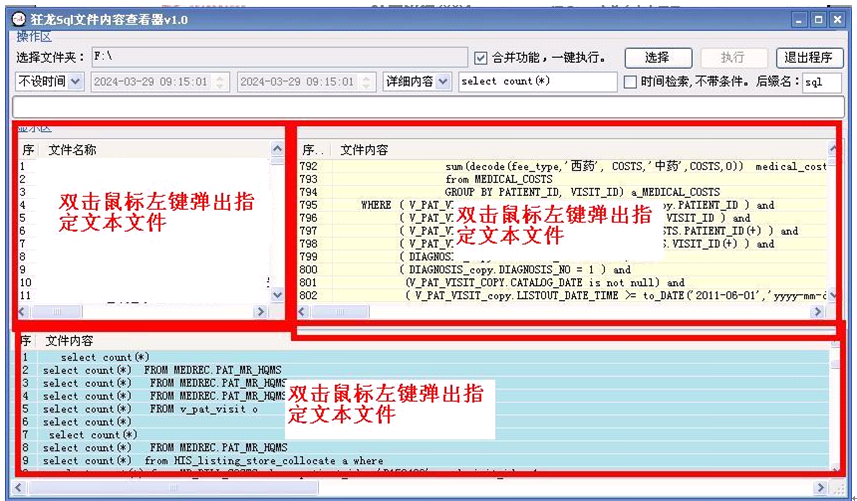The image size is (857, 501).
Task: Click the file list horizontal scrollbar thumb
Action: pos(57,312)
